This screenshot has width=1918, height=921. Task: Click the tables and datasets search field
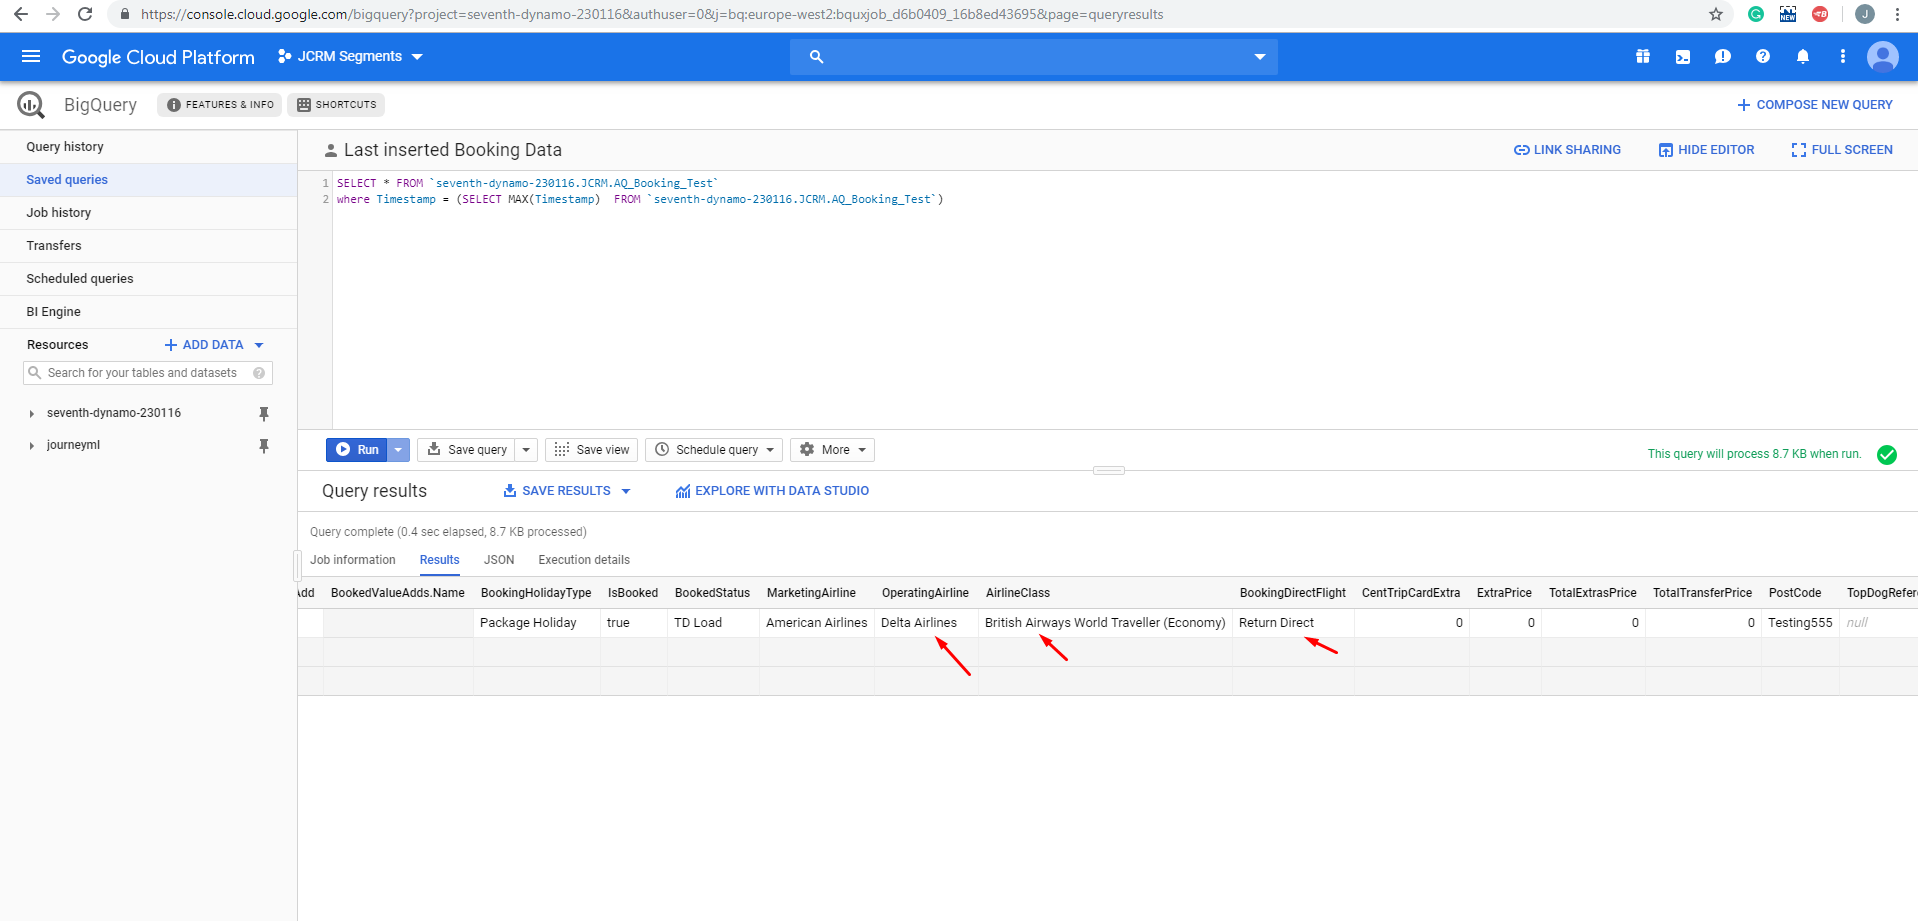click(148, 373)
